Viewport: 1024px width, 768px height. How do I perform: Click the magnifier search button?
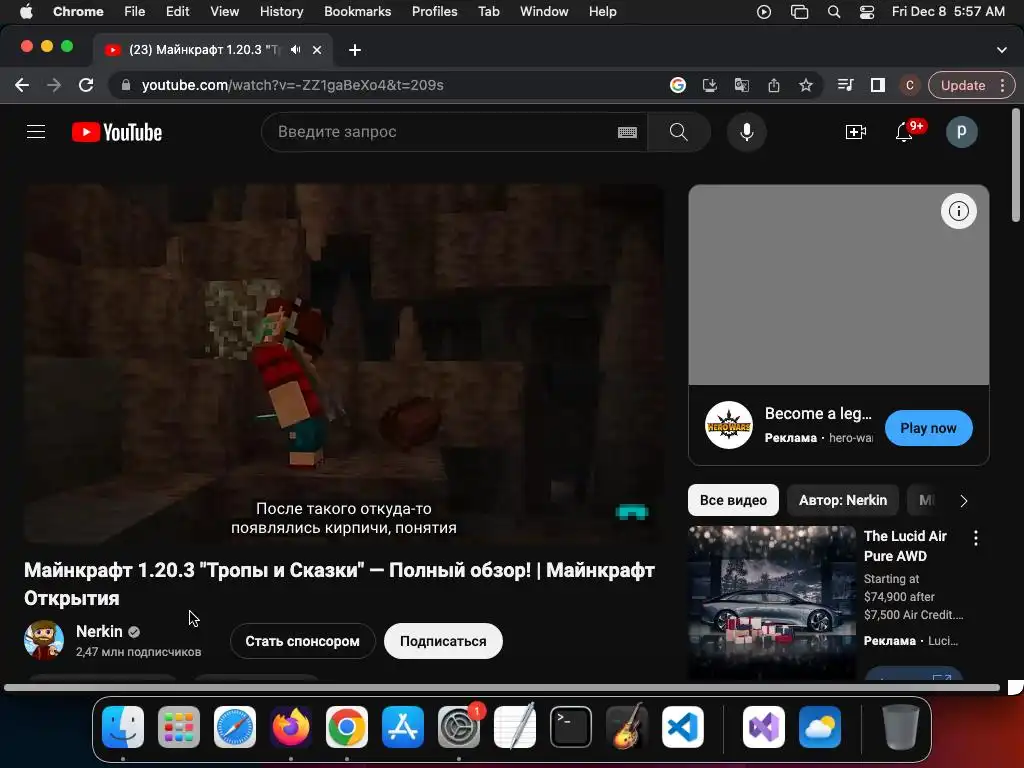[679, 132]
